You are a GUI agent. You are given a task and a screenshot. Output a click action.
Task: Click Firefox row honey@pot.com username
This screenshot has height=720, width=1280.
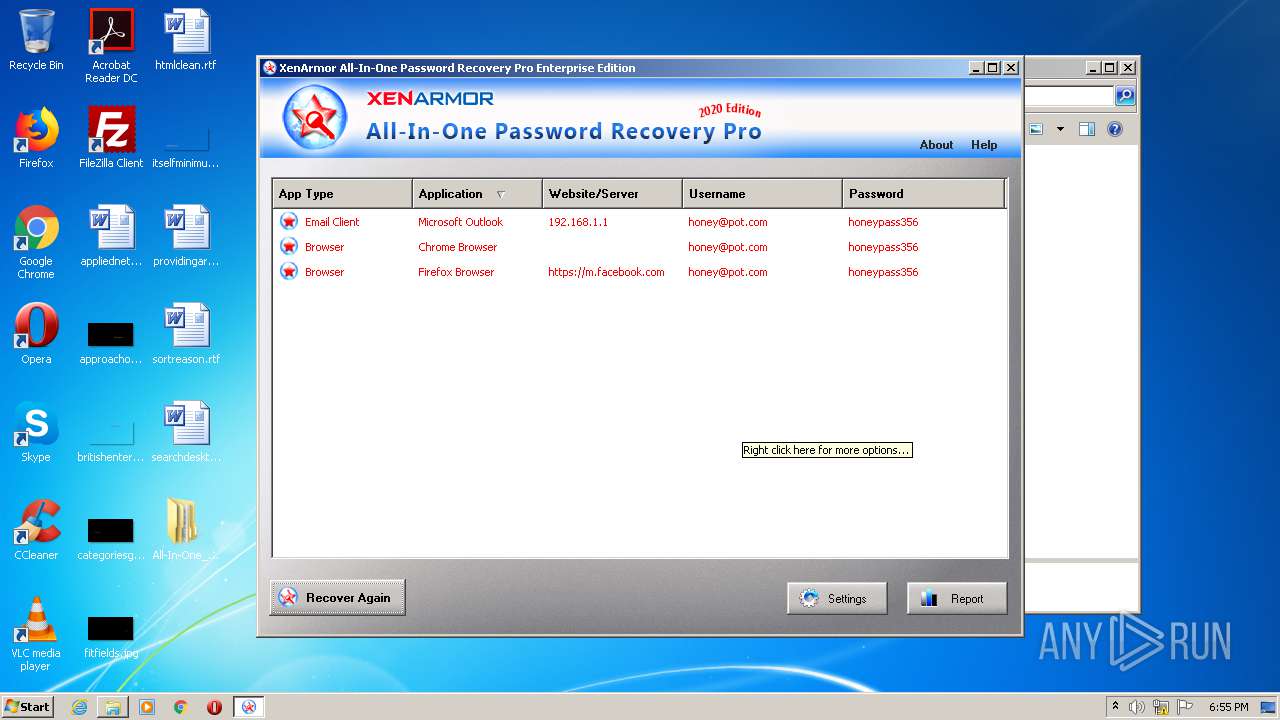coord(728,272)
